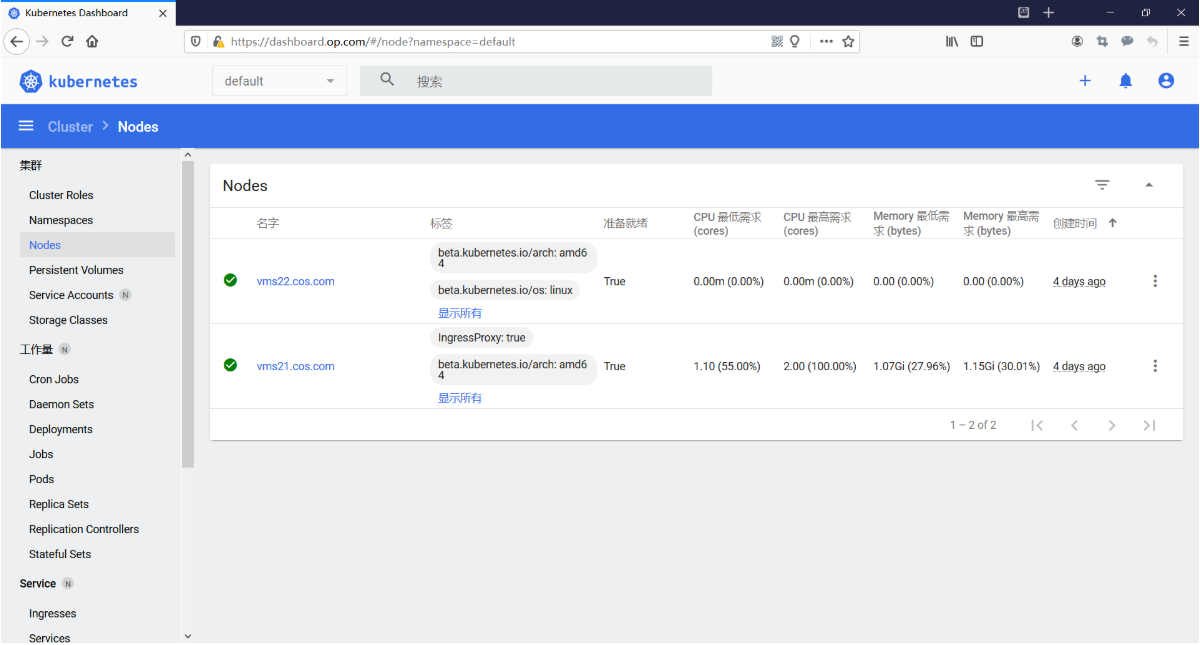Open Ingresses in sidebar
Image resolution: width=1200 pixels, height=645 pixels.
53,614
